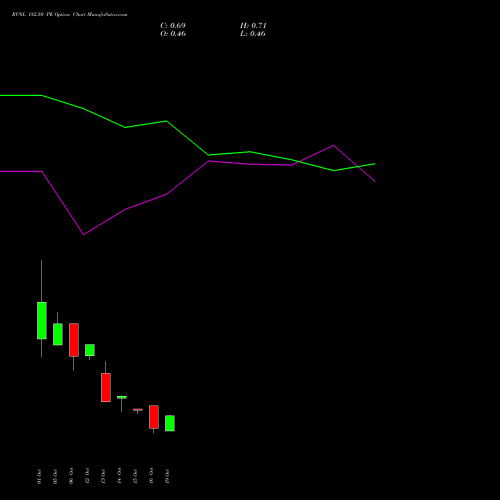Click the red candle above 16 Oct
This screenshot has width=500, height=500.
[x=154, y=417]
